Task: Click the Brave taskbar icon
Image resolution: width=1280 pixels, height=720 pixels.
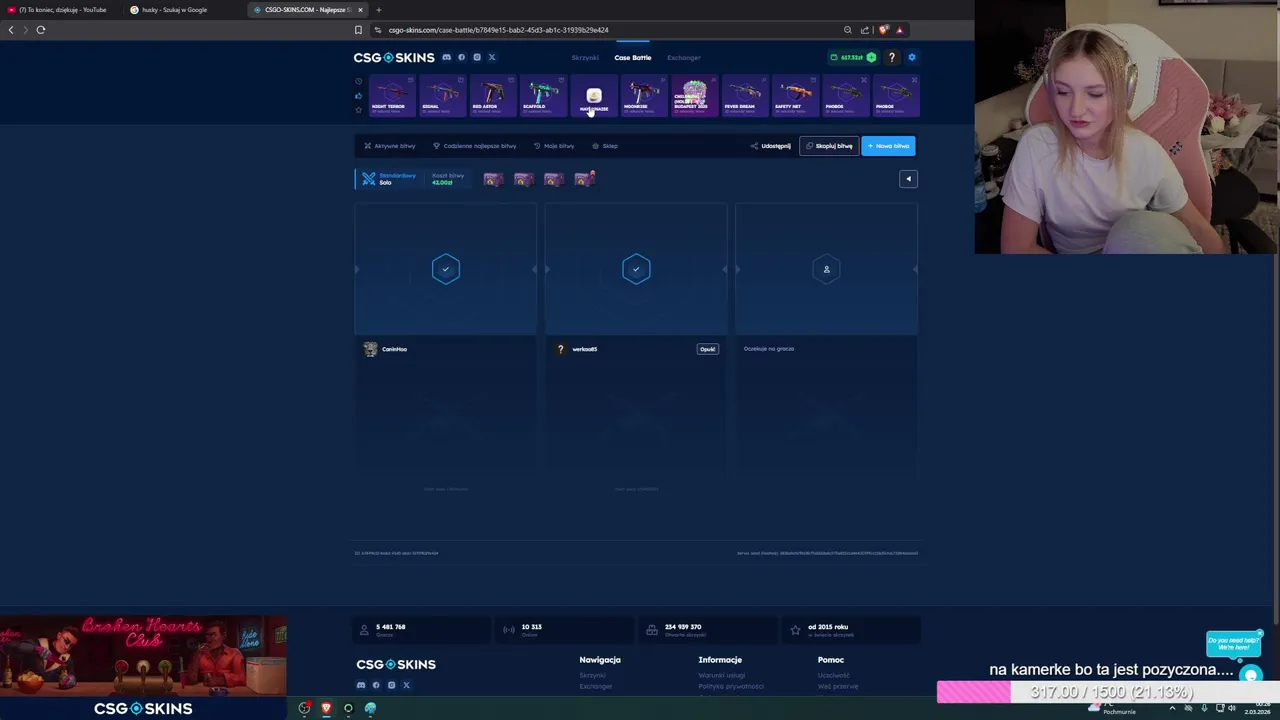Action: 325,708
